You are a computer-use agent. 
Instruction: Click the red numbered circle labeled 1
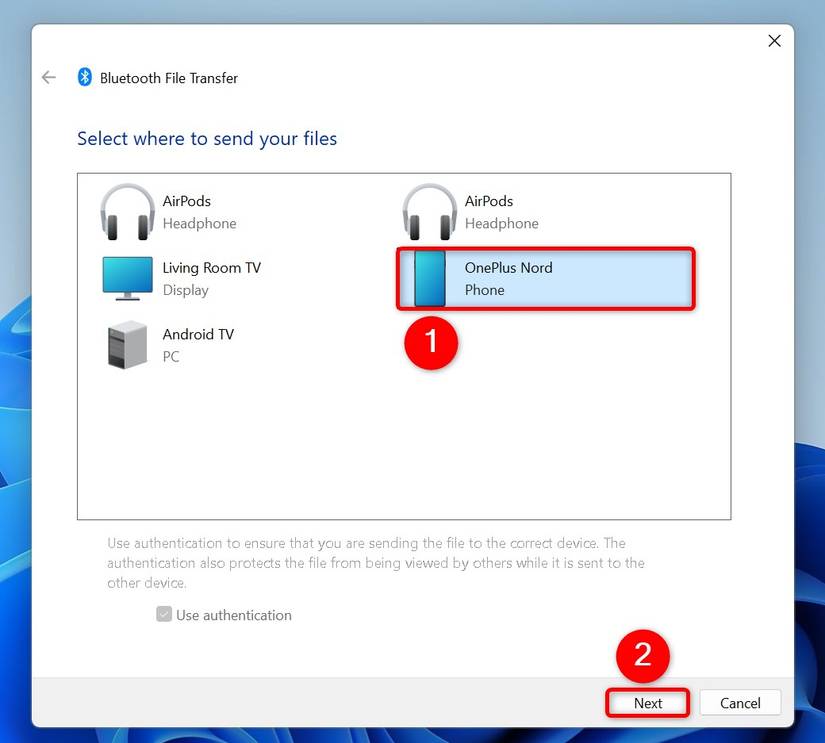click(x=431, y=343)
